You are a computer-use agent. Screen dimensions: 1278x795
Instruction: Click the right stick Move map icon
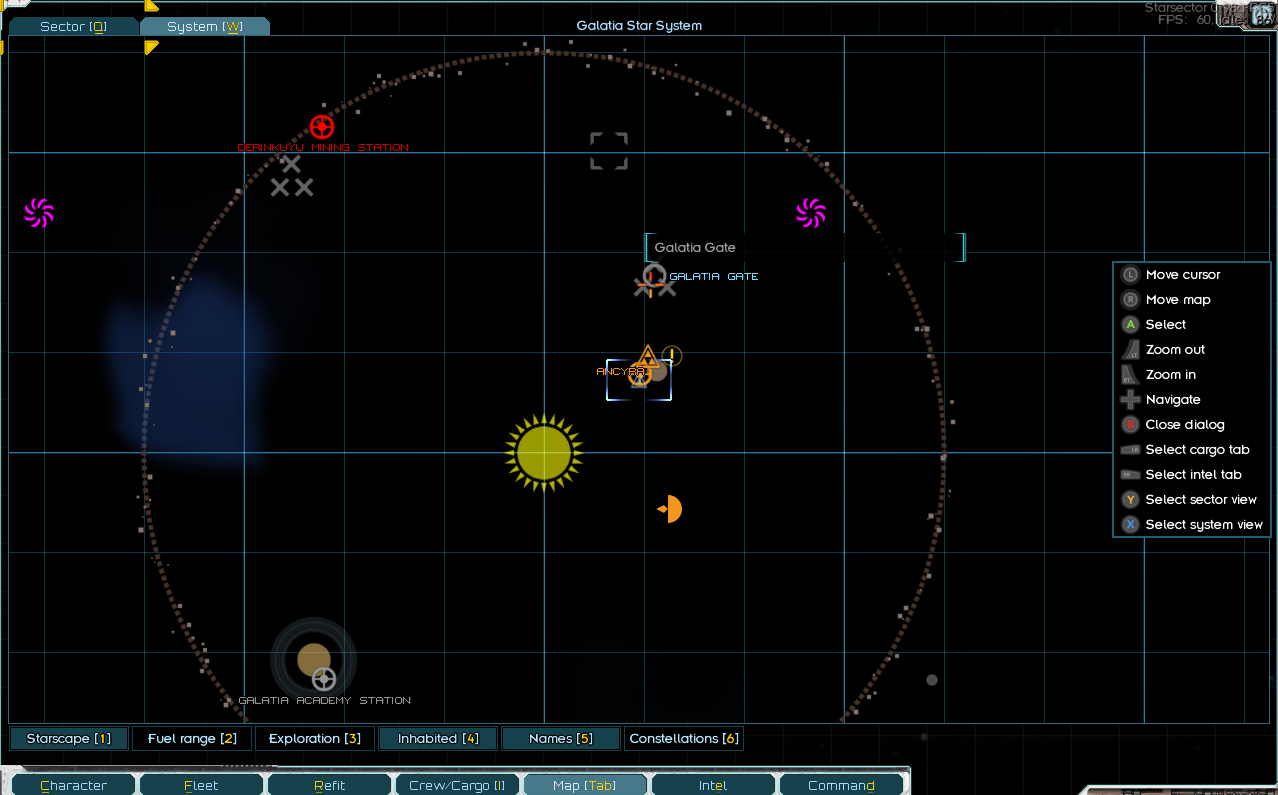pyautogui.click(x=1130, y=299)
